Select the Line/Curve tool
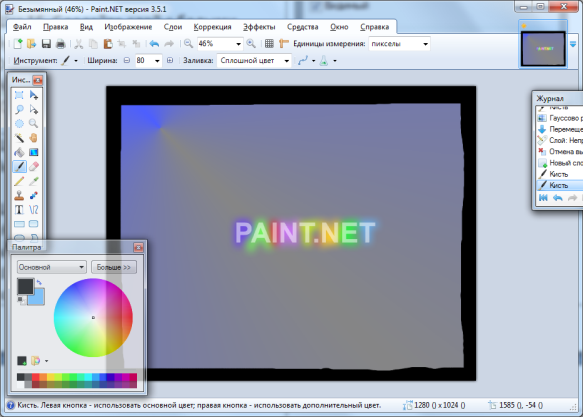Screen dimensions: 583x417 click(x=33, y=210)
